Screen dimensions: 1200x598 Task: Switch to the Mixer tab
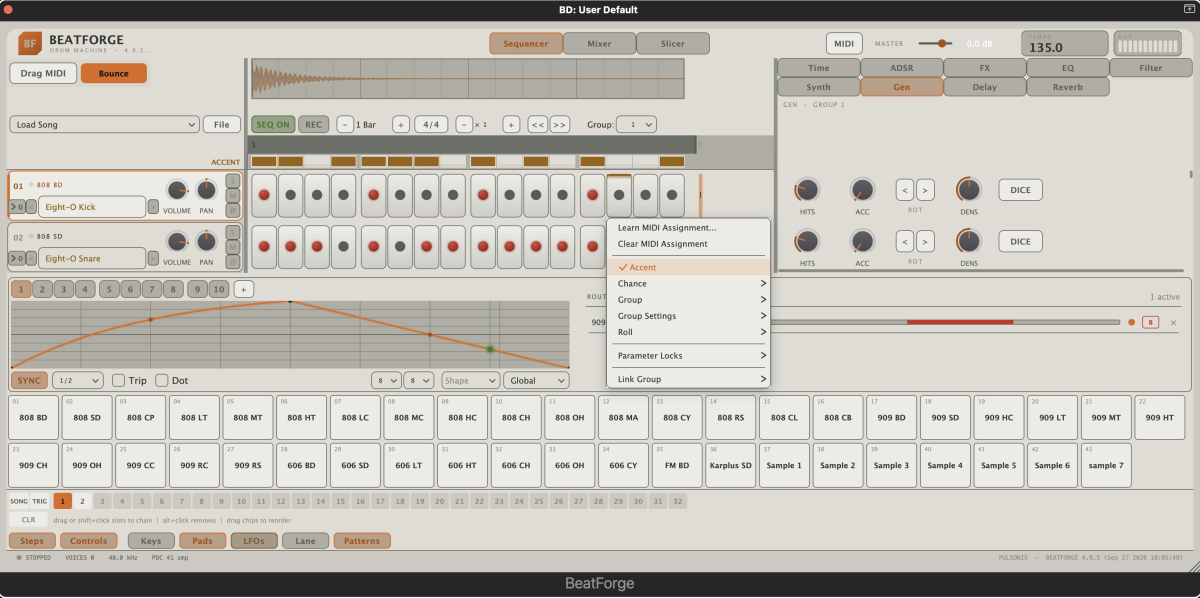coord(599,43)
